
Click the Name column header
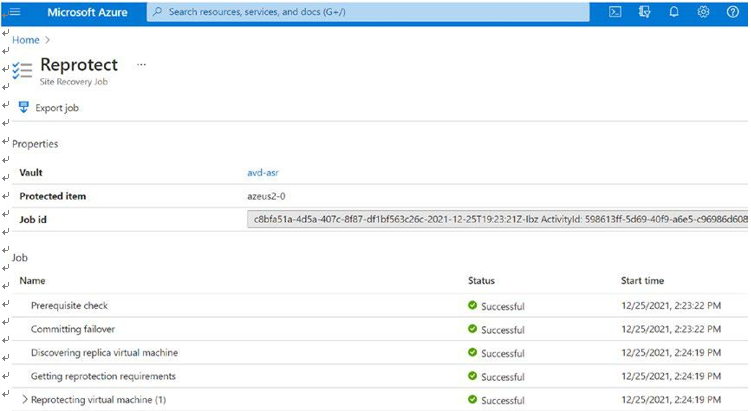[x=32, y=281]
